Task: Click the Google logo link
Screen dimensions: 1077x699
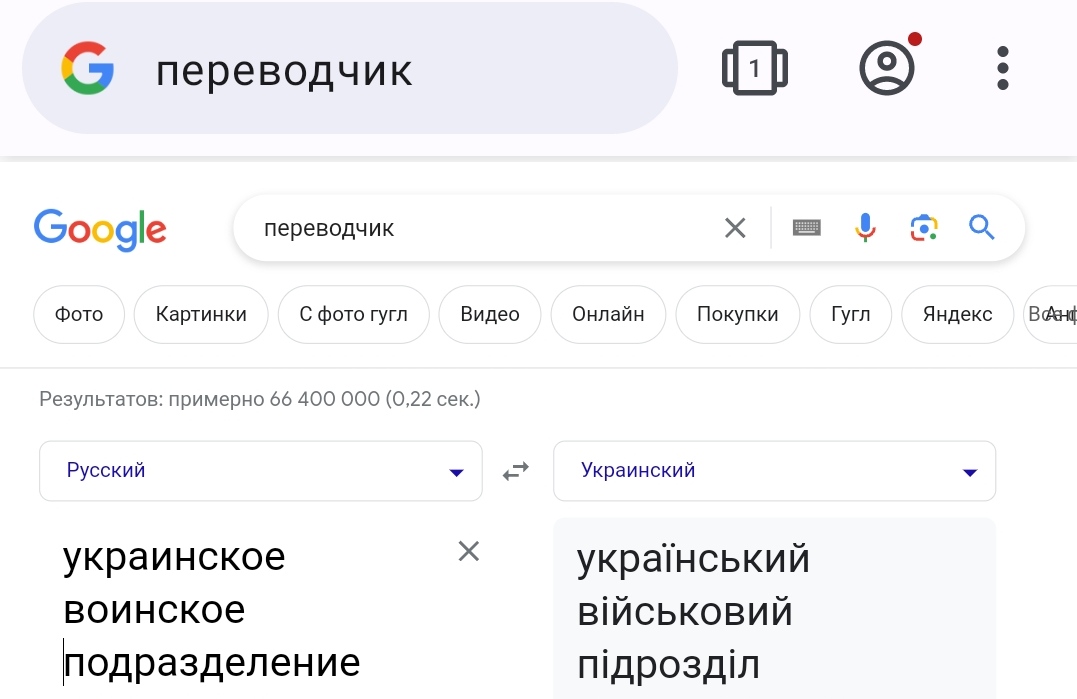Action: pos(100,229)
